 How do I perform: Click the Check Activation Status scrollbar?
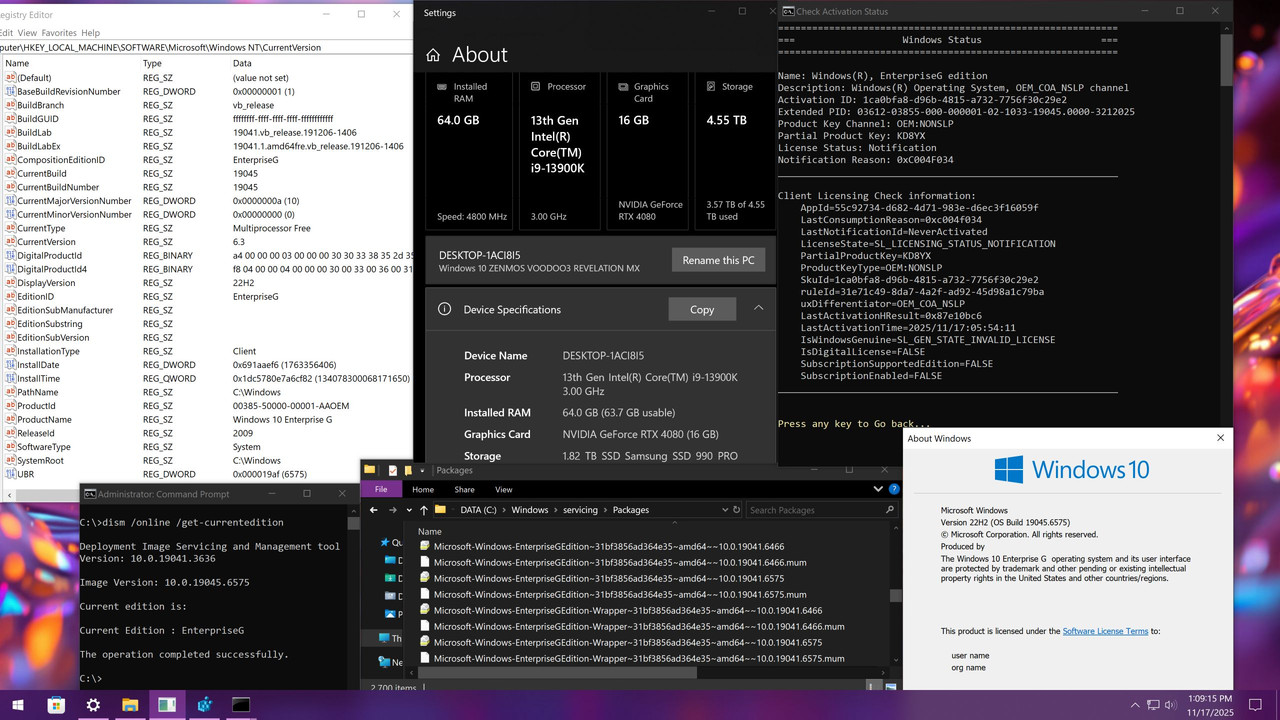(x=1226, y=58)
